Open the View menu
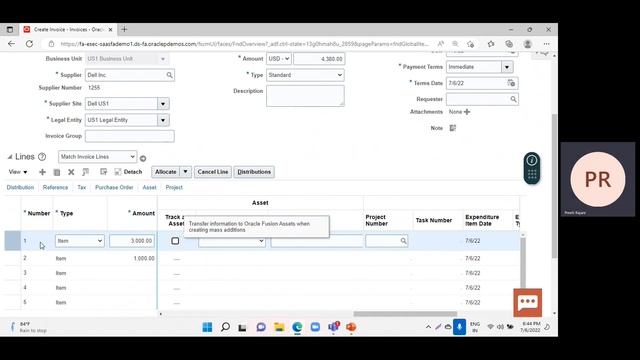640x360 pixels. [18, 172]
